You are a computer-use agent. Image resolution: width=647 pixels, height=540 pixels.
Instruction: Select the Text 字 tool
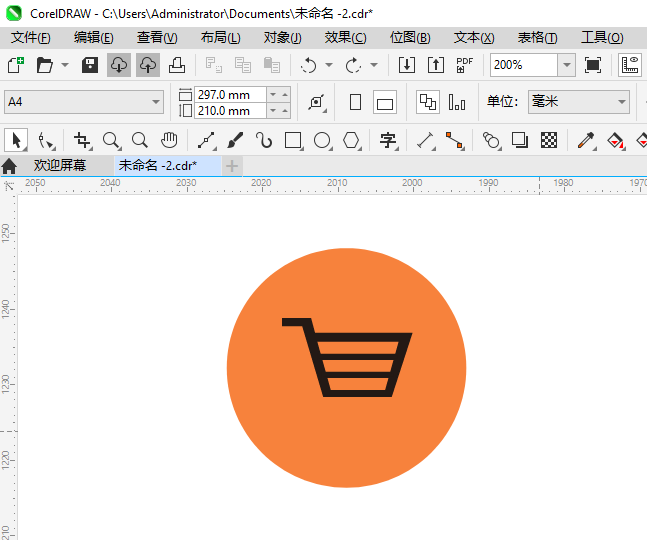(388, 140)
